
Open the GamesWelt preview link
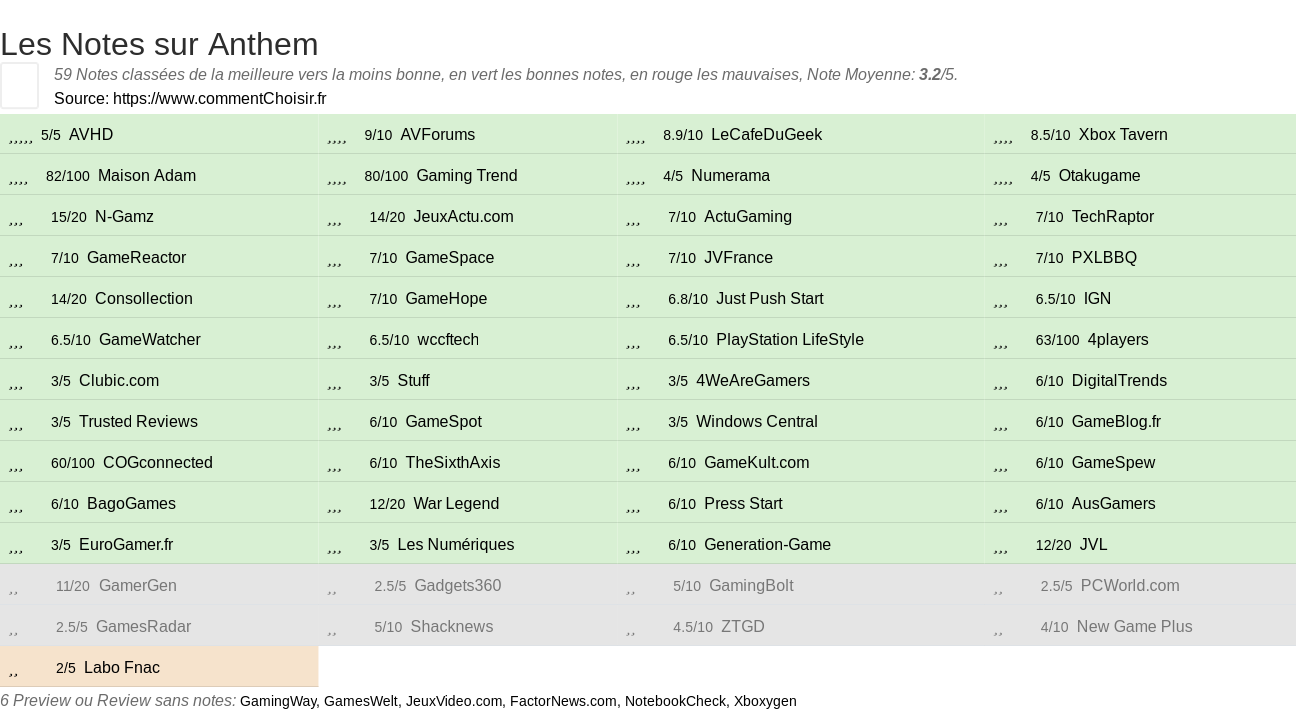click(x=361, y=701)
